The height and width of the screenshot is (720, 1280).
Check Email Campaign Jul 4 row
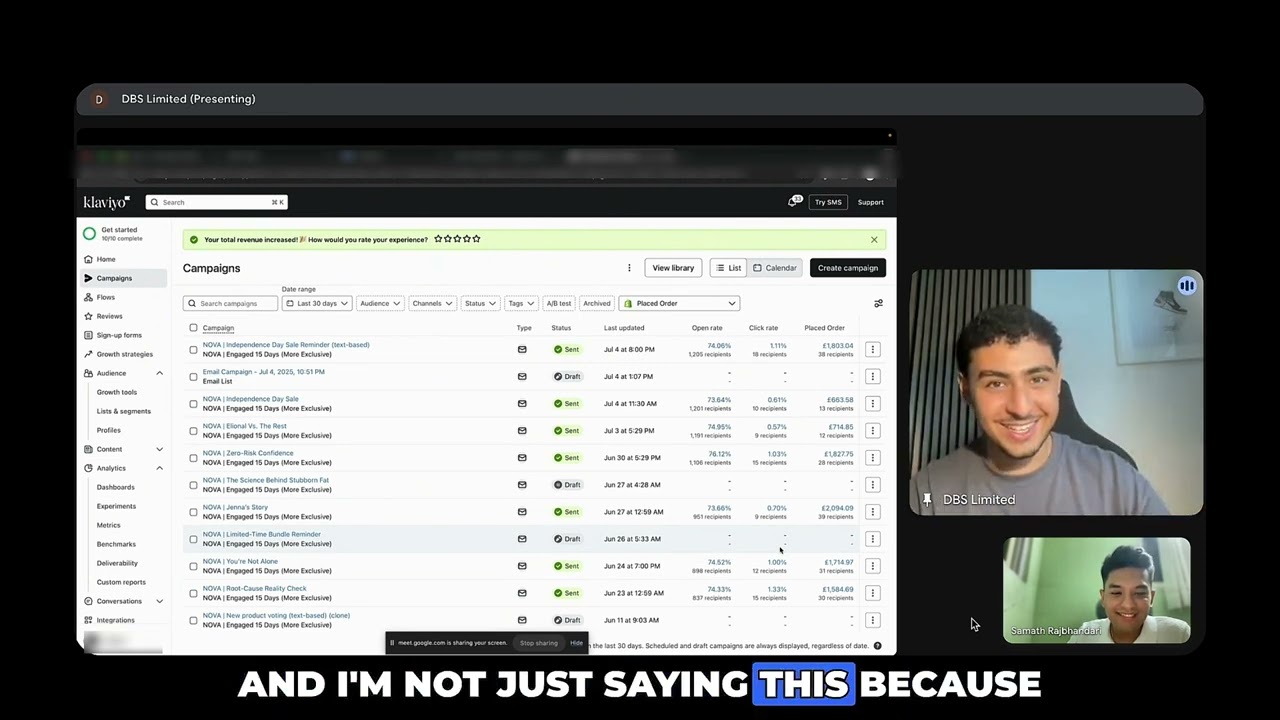click(193, 376)
